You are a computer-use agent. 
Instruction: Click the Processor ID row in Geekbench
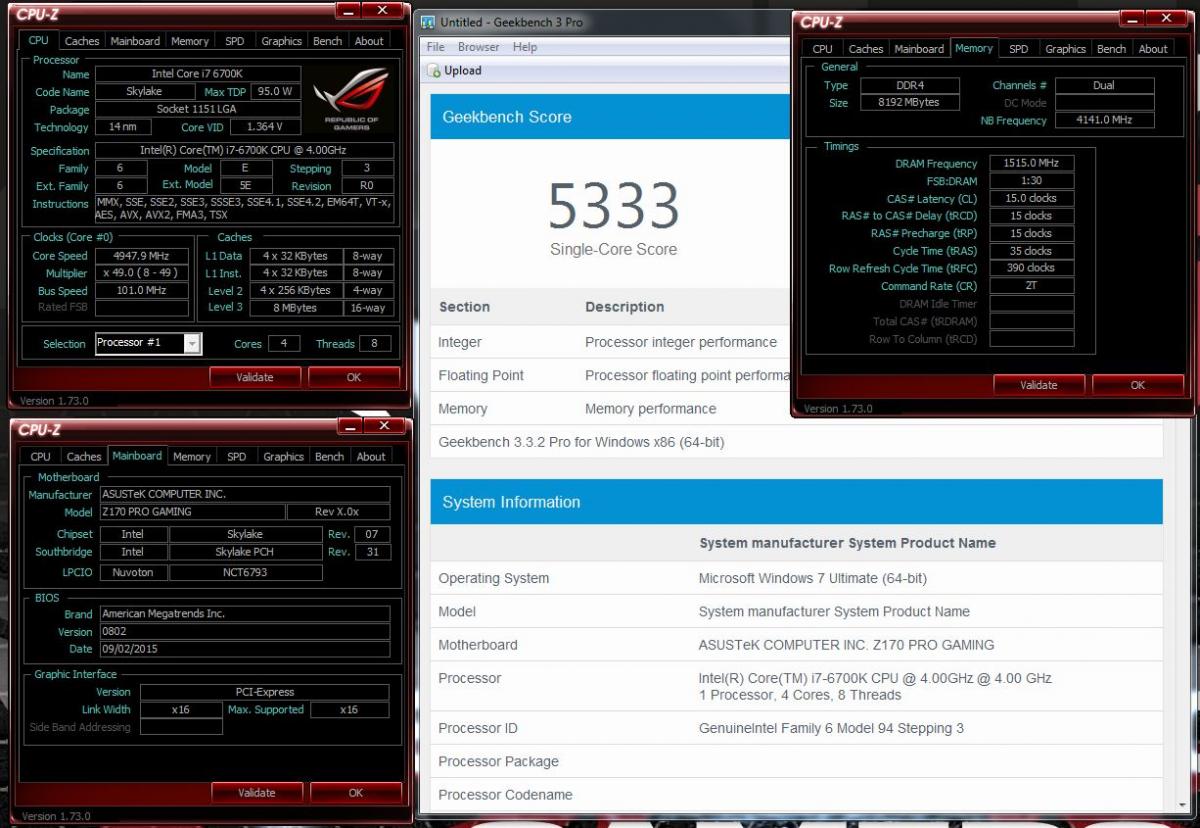point(796,728)
